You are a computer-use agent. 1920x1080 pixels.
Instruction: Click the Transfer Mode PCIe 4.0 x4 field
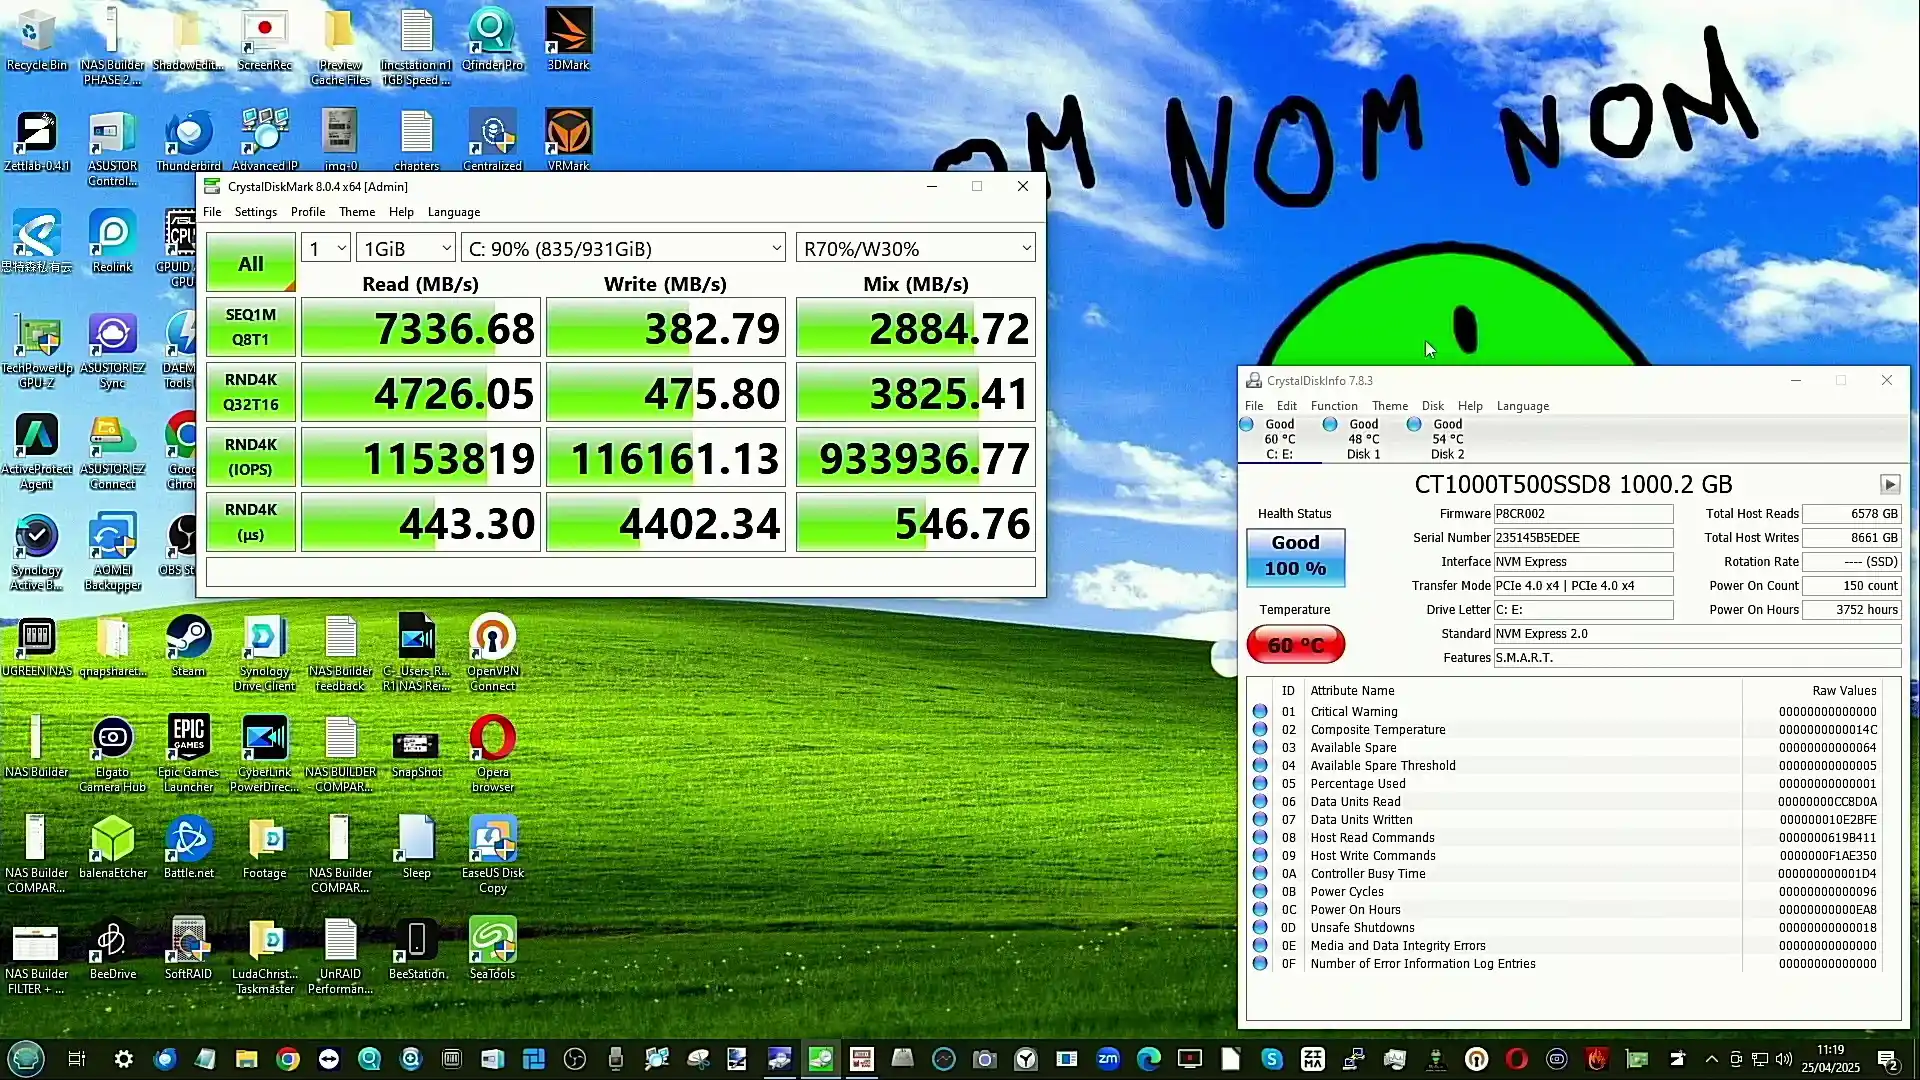click(1583, 586)
